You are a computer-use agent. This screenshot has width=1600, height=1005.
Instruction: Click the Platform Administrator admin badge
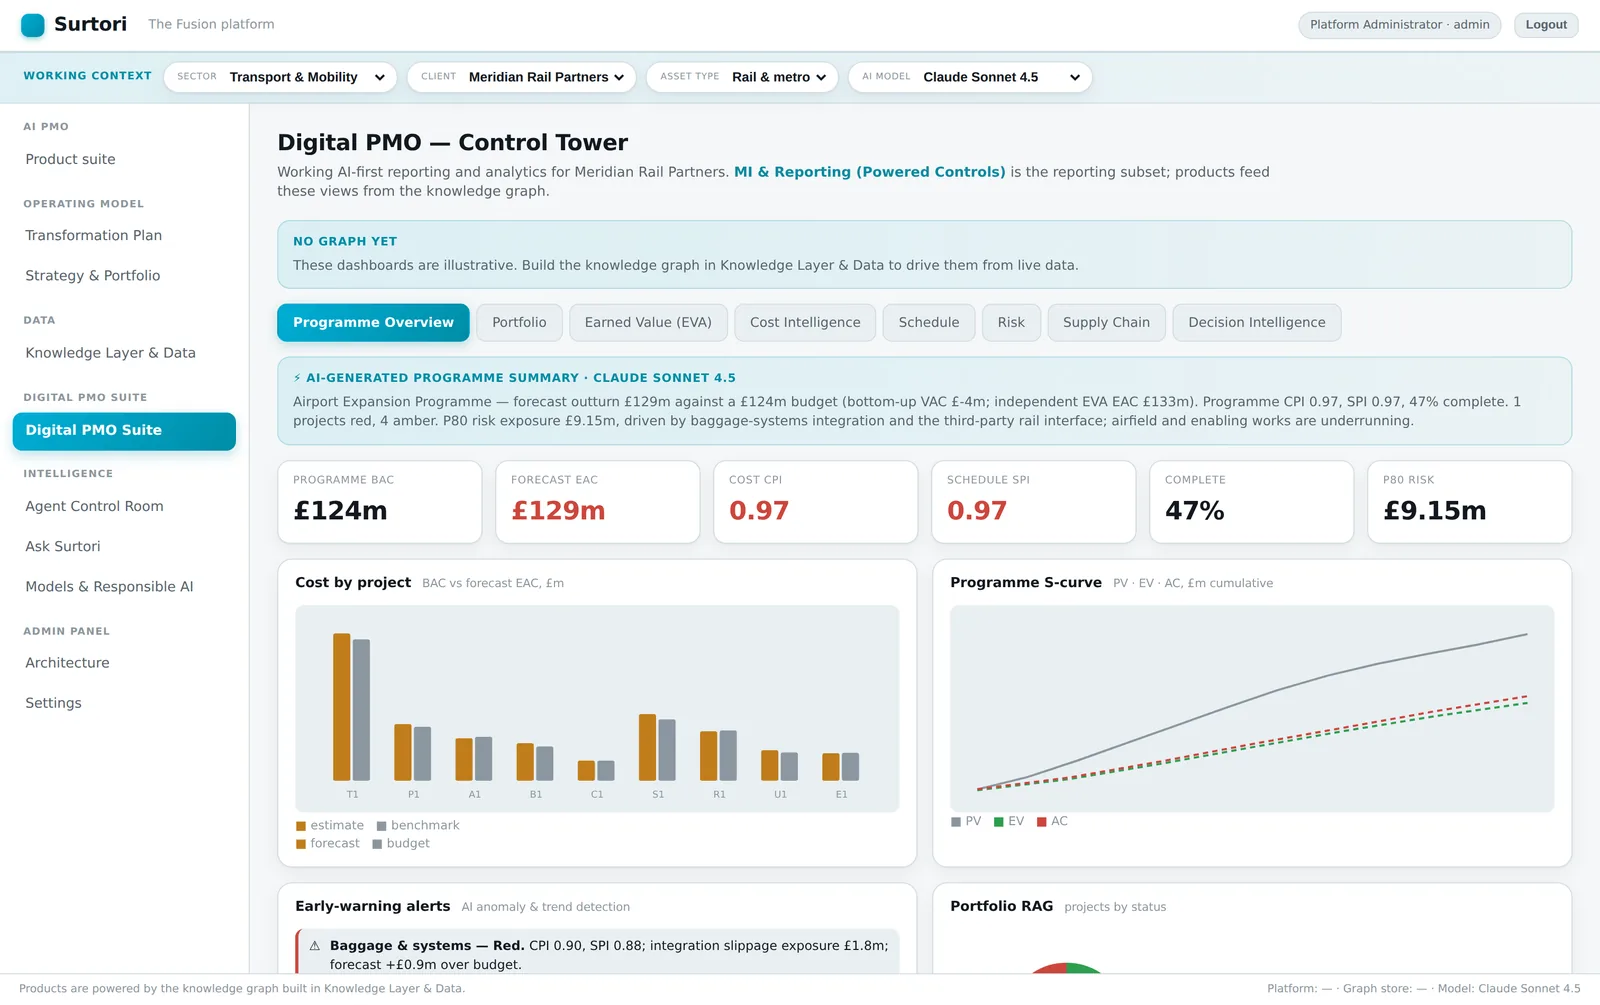click(x=1399, y=25)
